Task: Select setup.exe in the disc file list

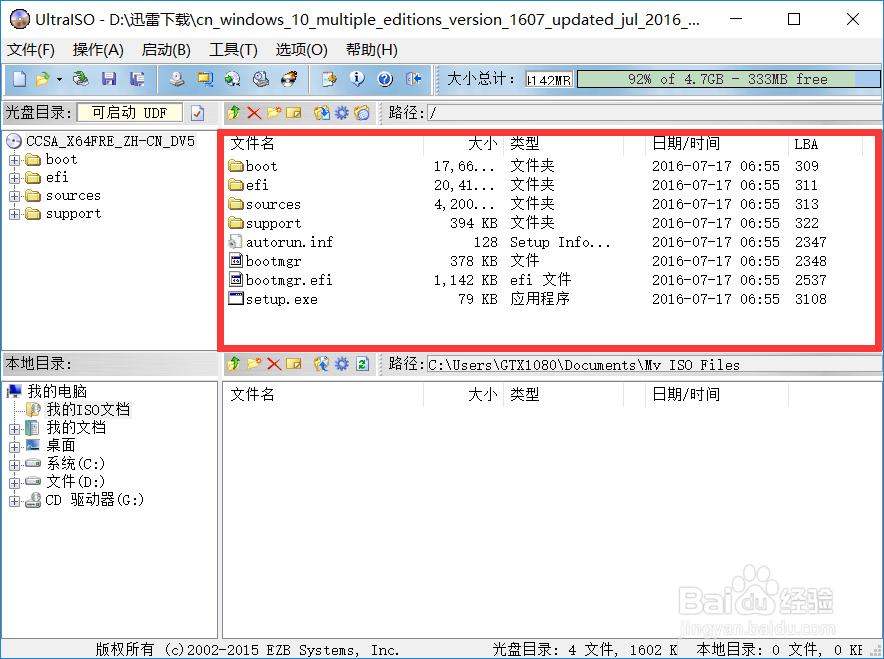Action: pyautogui.click(x=281, y=299)
